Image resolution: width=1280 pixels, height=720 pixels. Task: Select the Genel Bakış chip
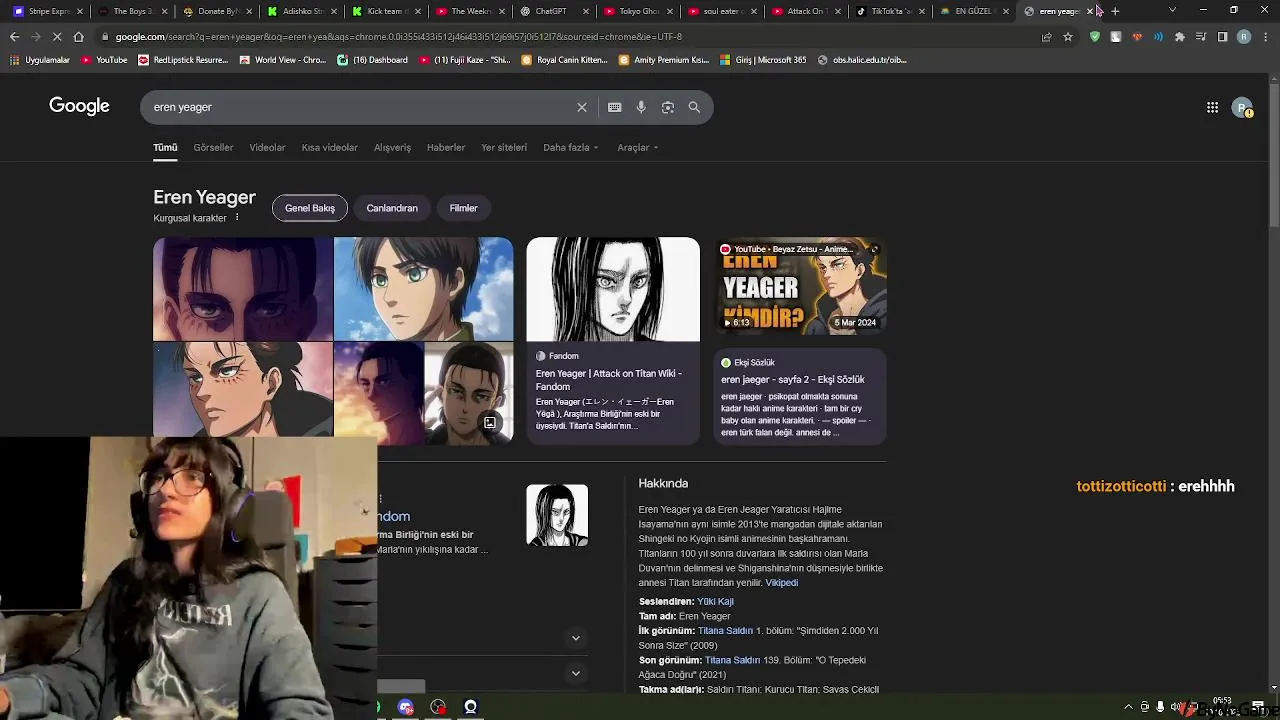(x=310, y=208)
